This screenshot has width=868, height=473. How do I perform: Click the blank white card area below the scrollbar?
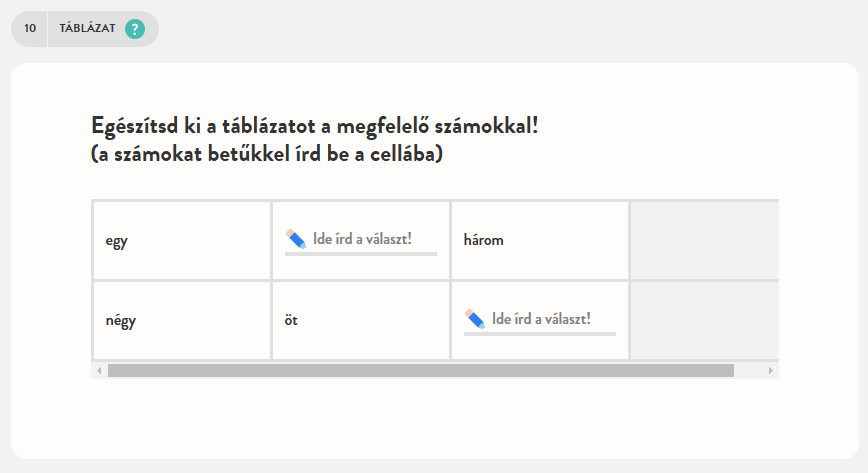(434, 418)
